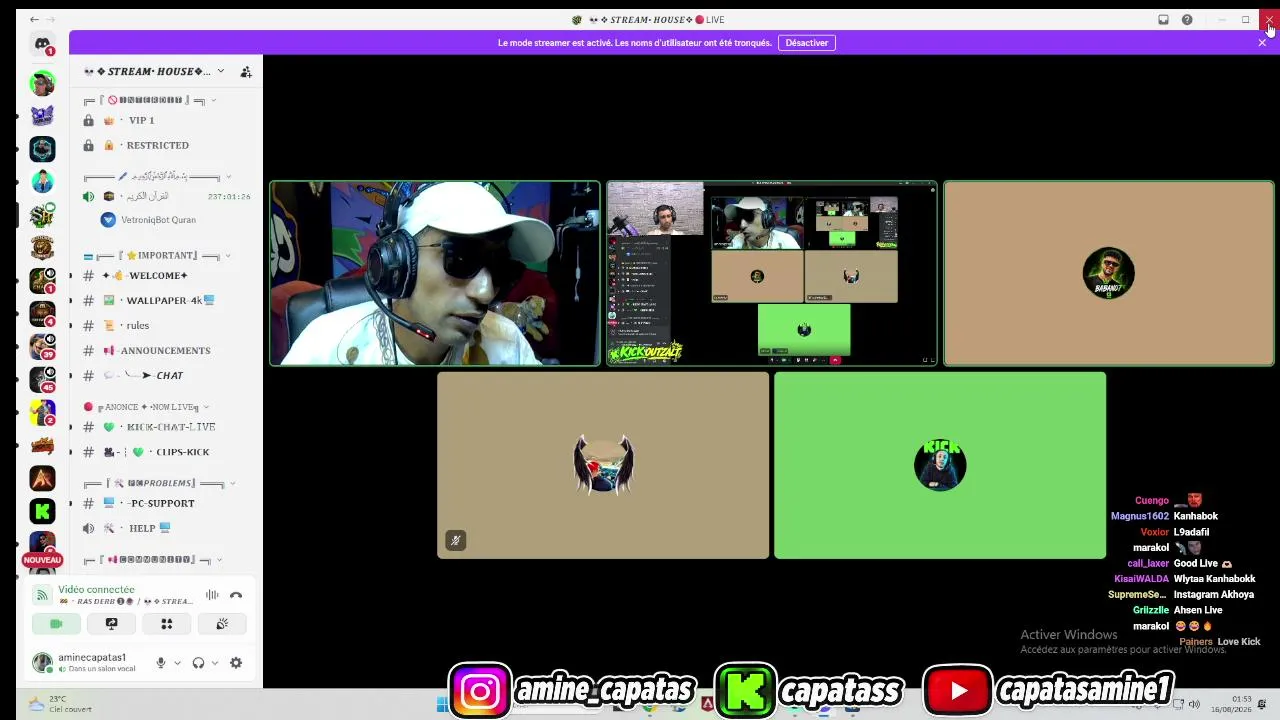Collapse the ANONCE NOW LIVE category
This screenshot has width=1280, height=720.
pos(148,407)
